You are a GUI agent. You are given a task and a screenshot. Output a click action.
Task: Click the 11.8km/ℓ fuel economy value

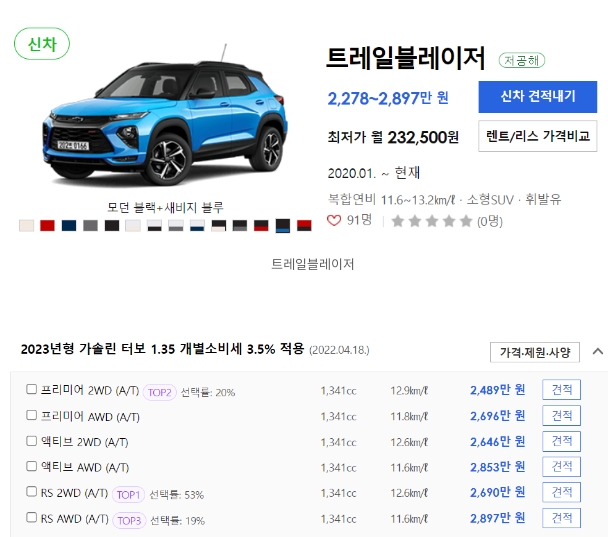[x=409, y=416]
